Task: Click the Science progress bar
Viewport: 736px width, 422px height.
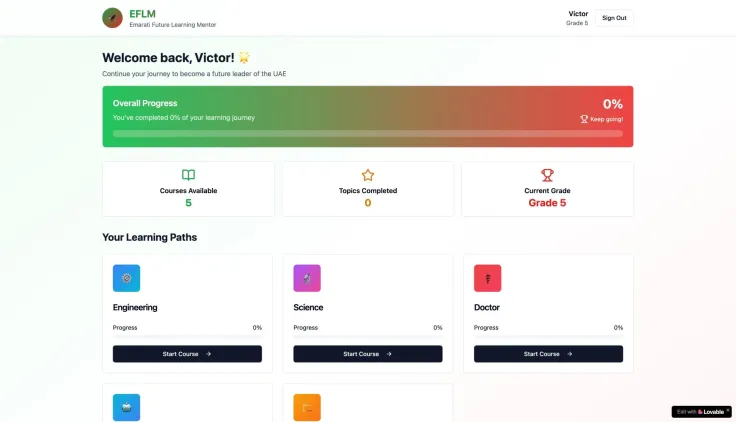Action: [368, 337]
